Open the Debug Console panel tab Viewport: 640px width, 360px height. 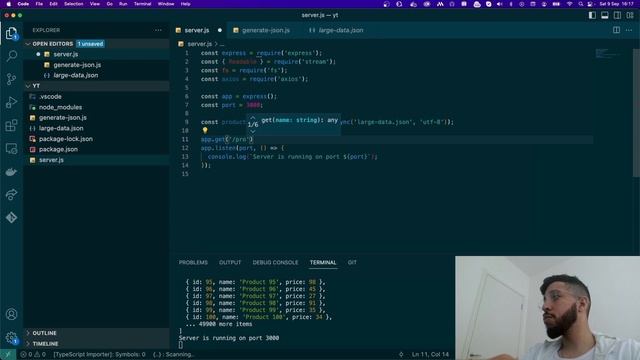pyautogui.click(x=275, y=262)
